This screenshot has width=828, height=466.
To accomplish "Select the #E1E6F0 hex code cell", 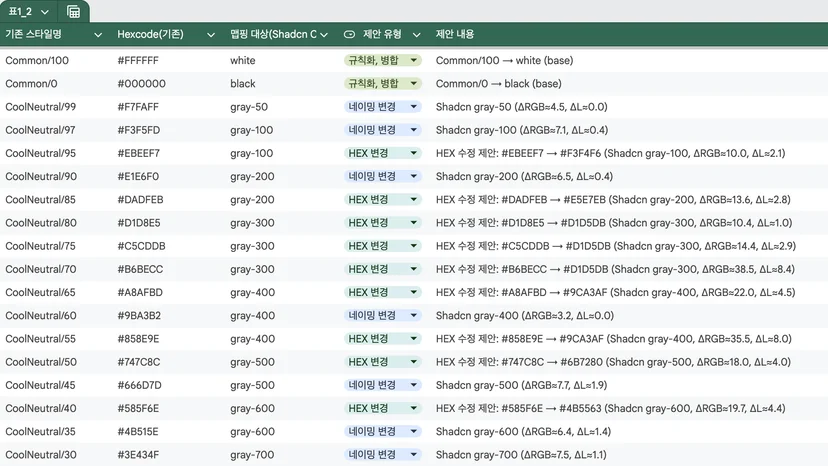I will (x=138, y=177).
